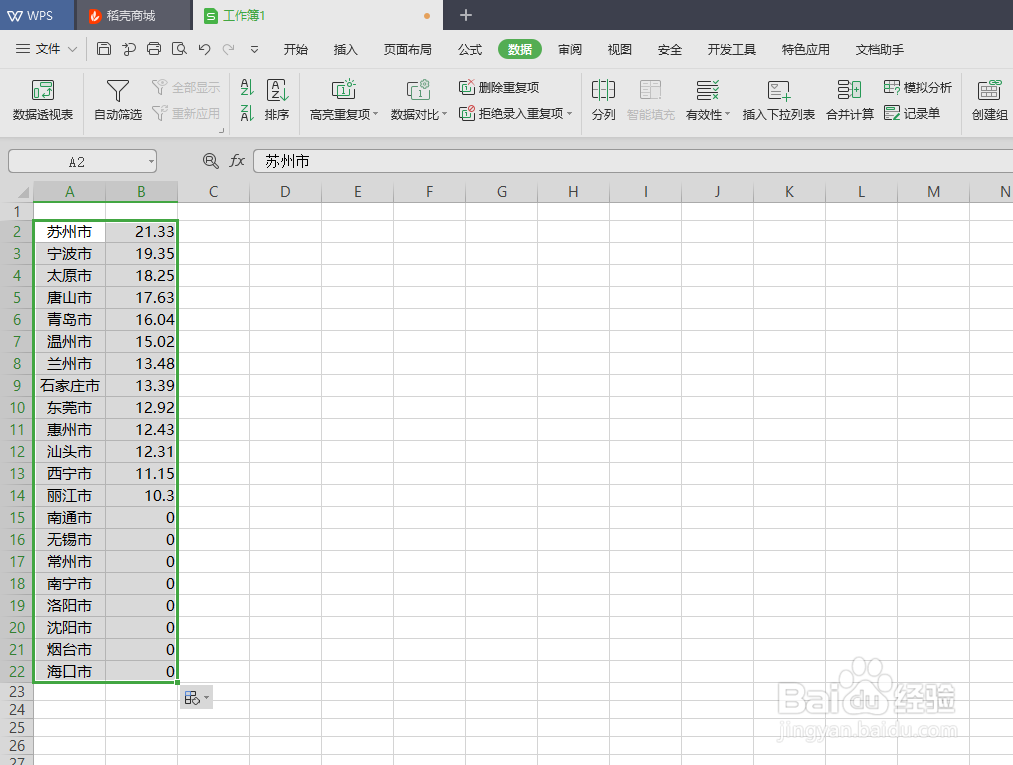Sort ascending with A-Z icon
The height and width of the screenshot is (765, 1013).
tap(247, 87)
